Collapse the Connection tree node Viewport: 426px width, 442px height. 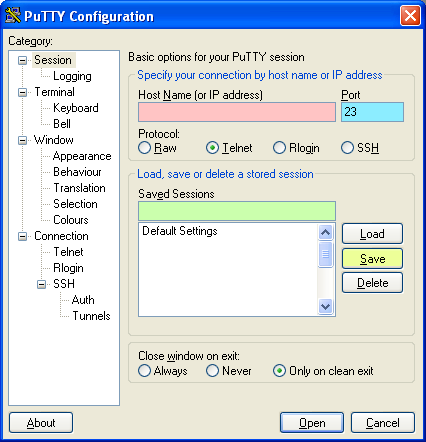[x=22, y=236]
